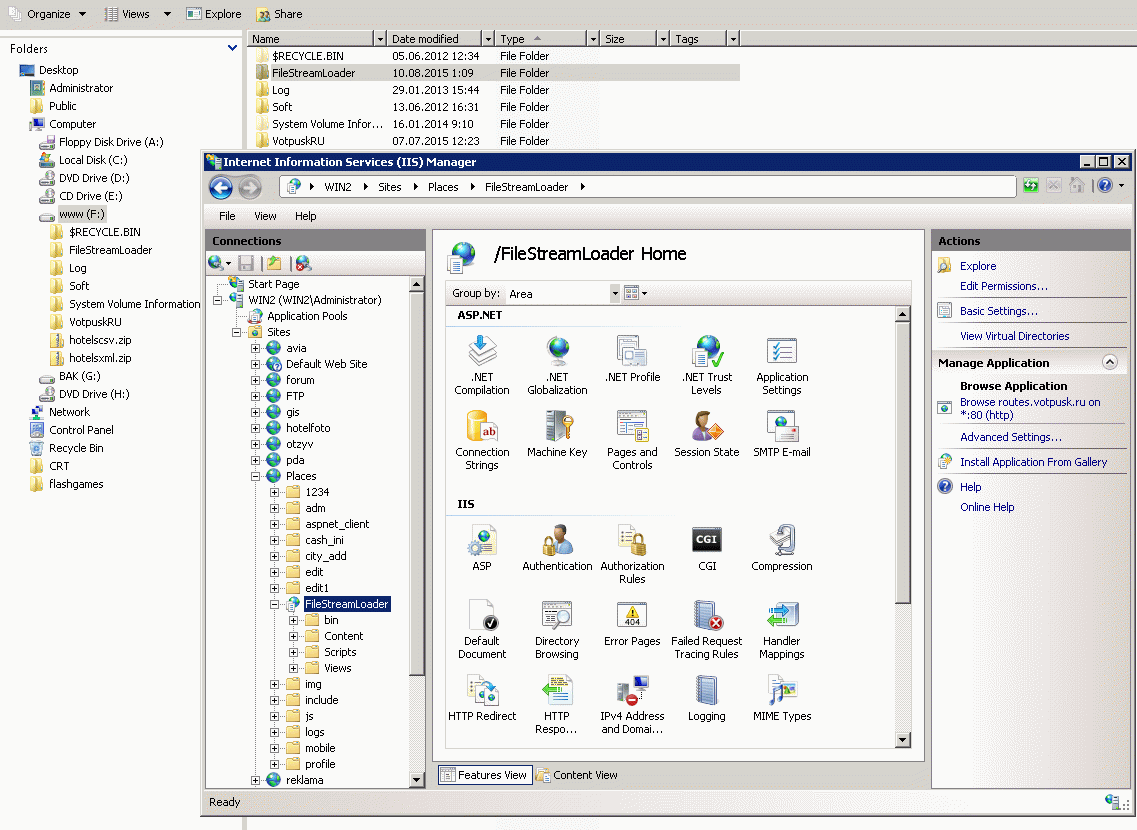Open Connection Strings feature
The width and height of the screenshot is (1137, 830).
tap(481, 440)
